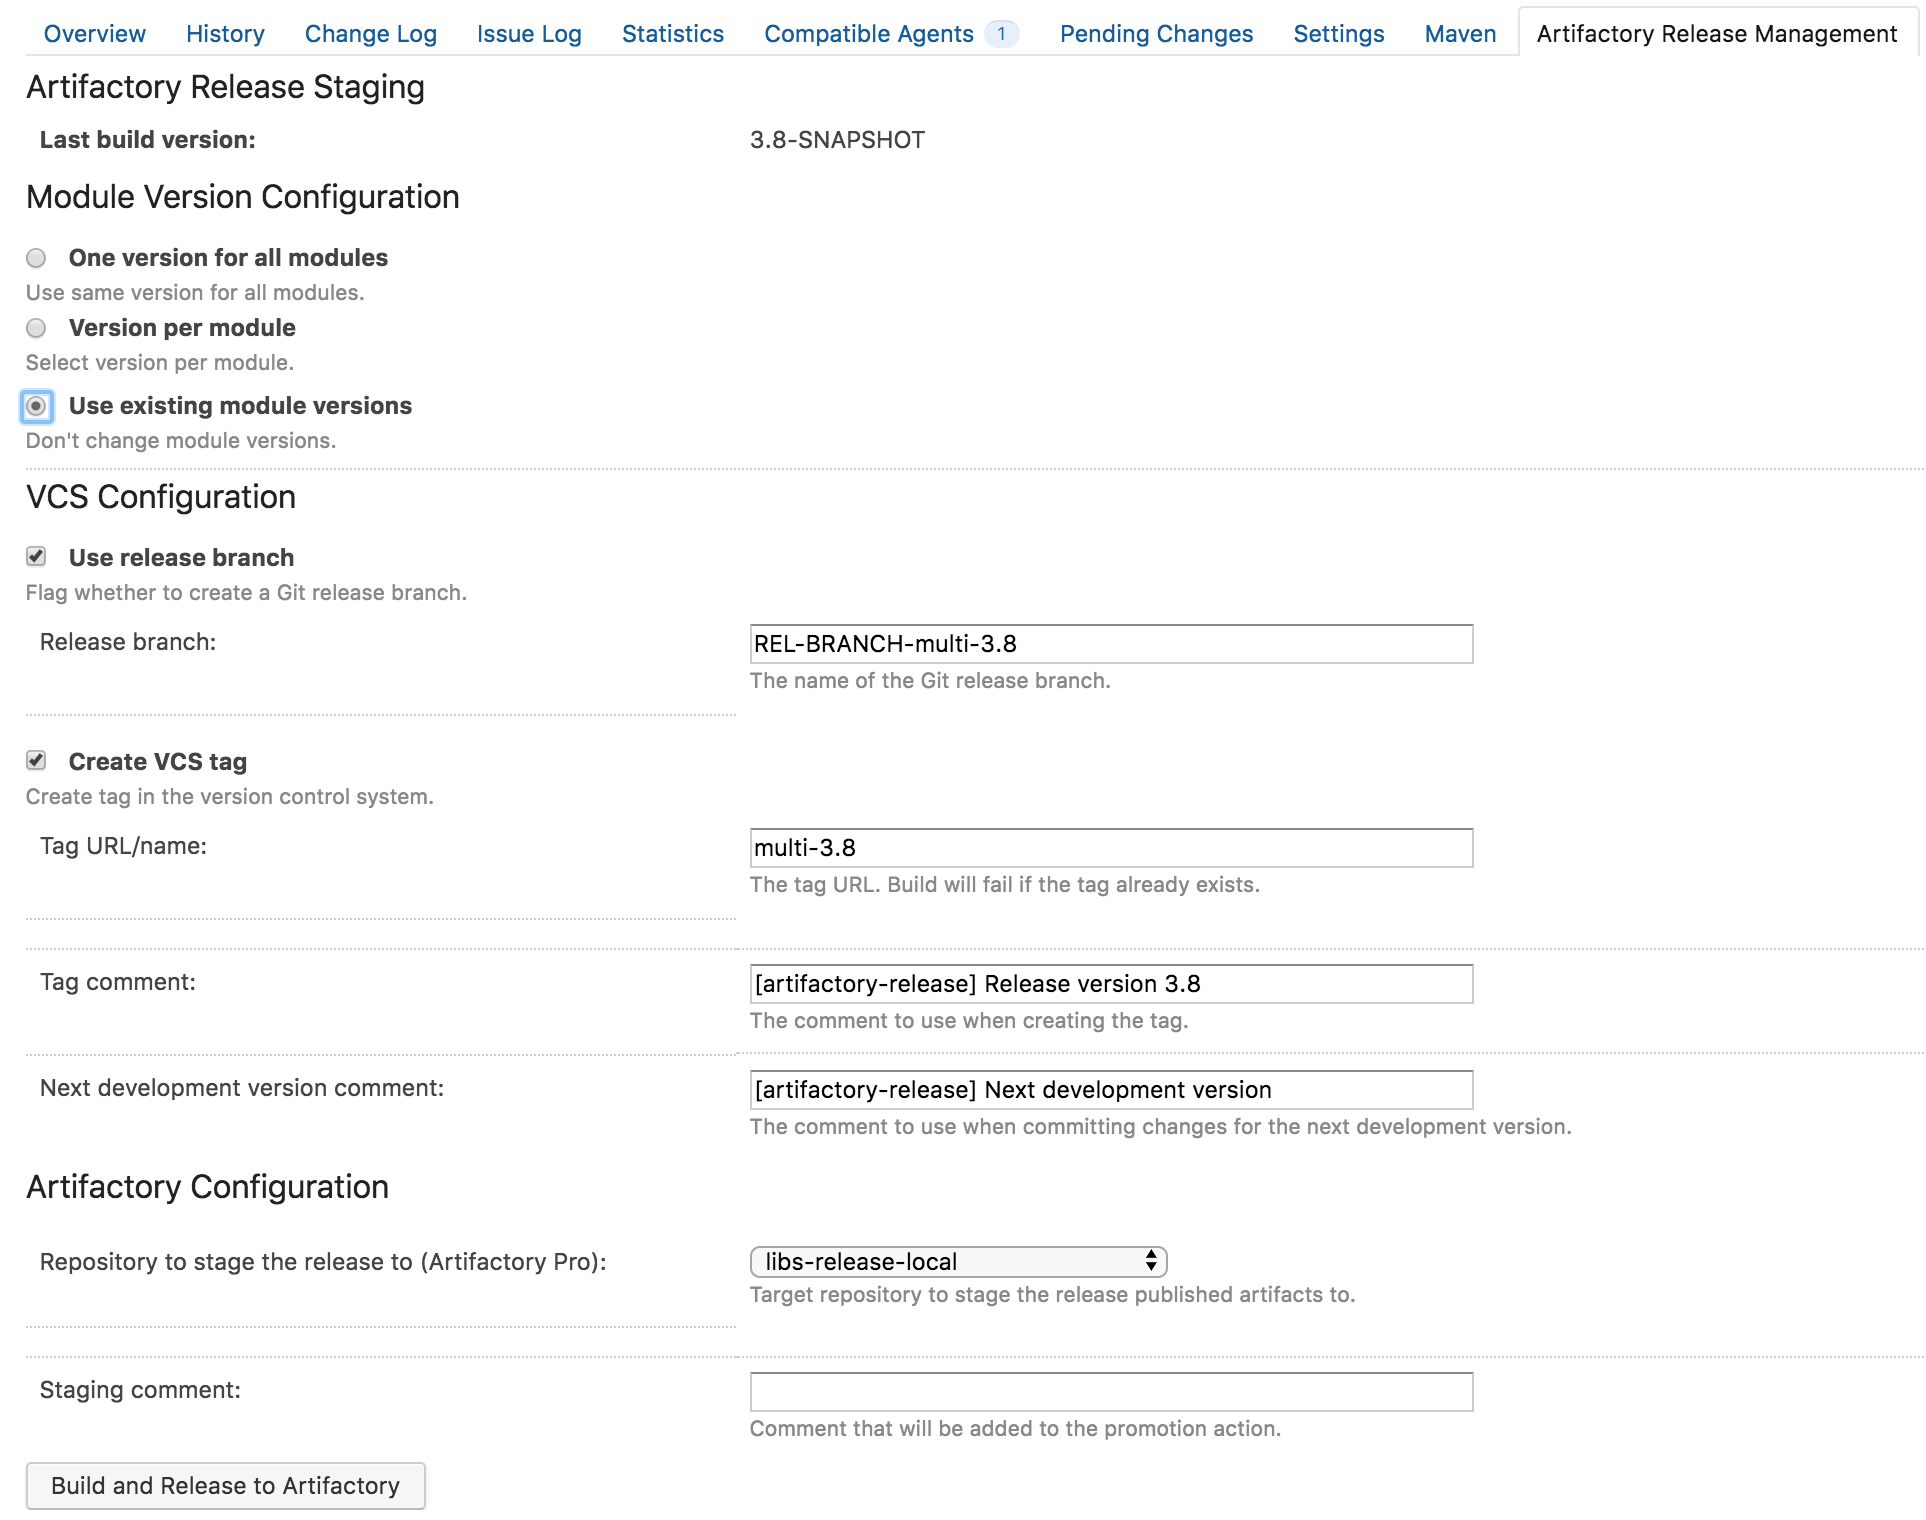Select Version per module option
Viewport: 1926px width, 1520px height.
(36, 328)
